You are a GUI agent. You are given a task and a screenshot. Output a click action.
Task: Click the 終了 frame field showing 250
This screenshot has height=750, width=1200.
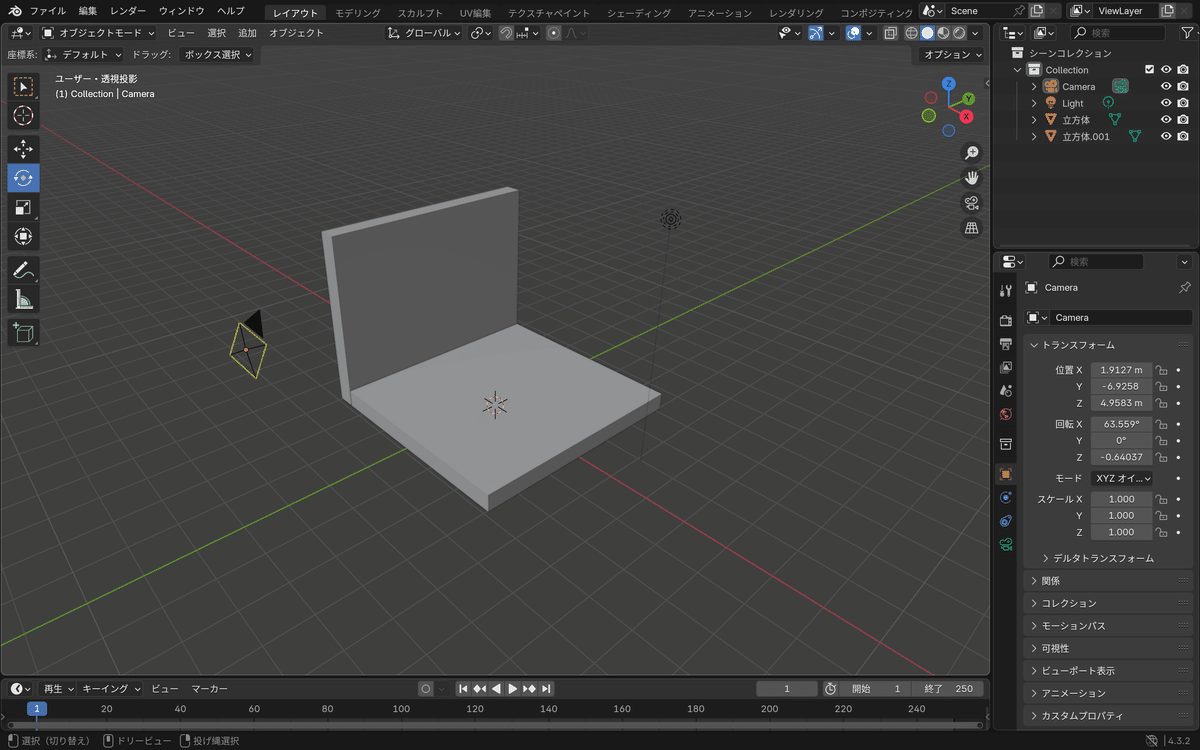(949, 689)
